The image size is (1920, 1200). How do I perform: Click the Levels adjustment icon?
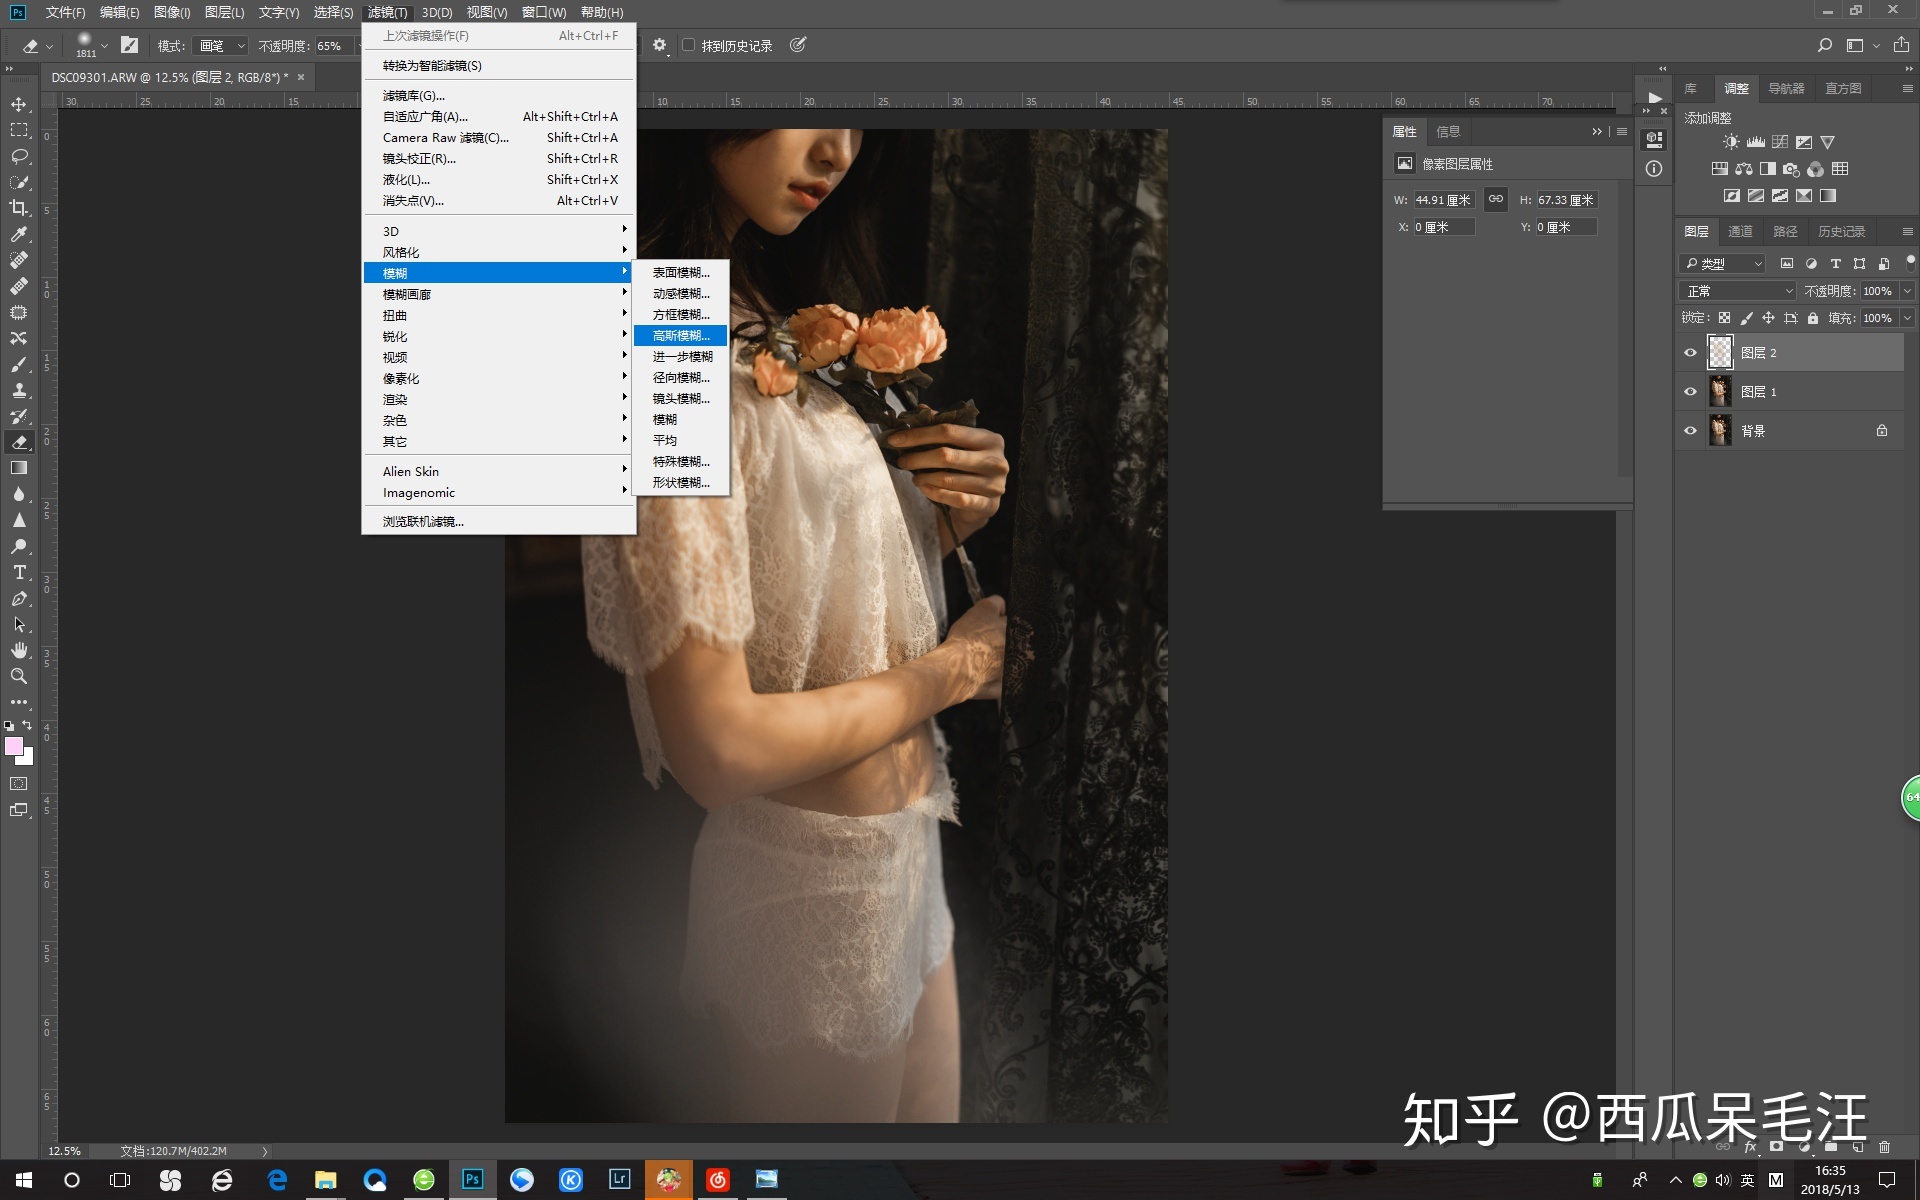pyautogui.click(x=1755, y=142)
